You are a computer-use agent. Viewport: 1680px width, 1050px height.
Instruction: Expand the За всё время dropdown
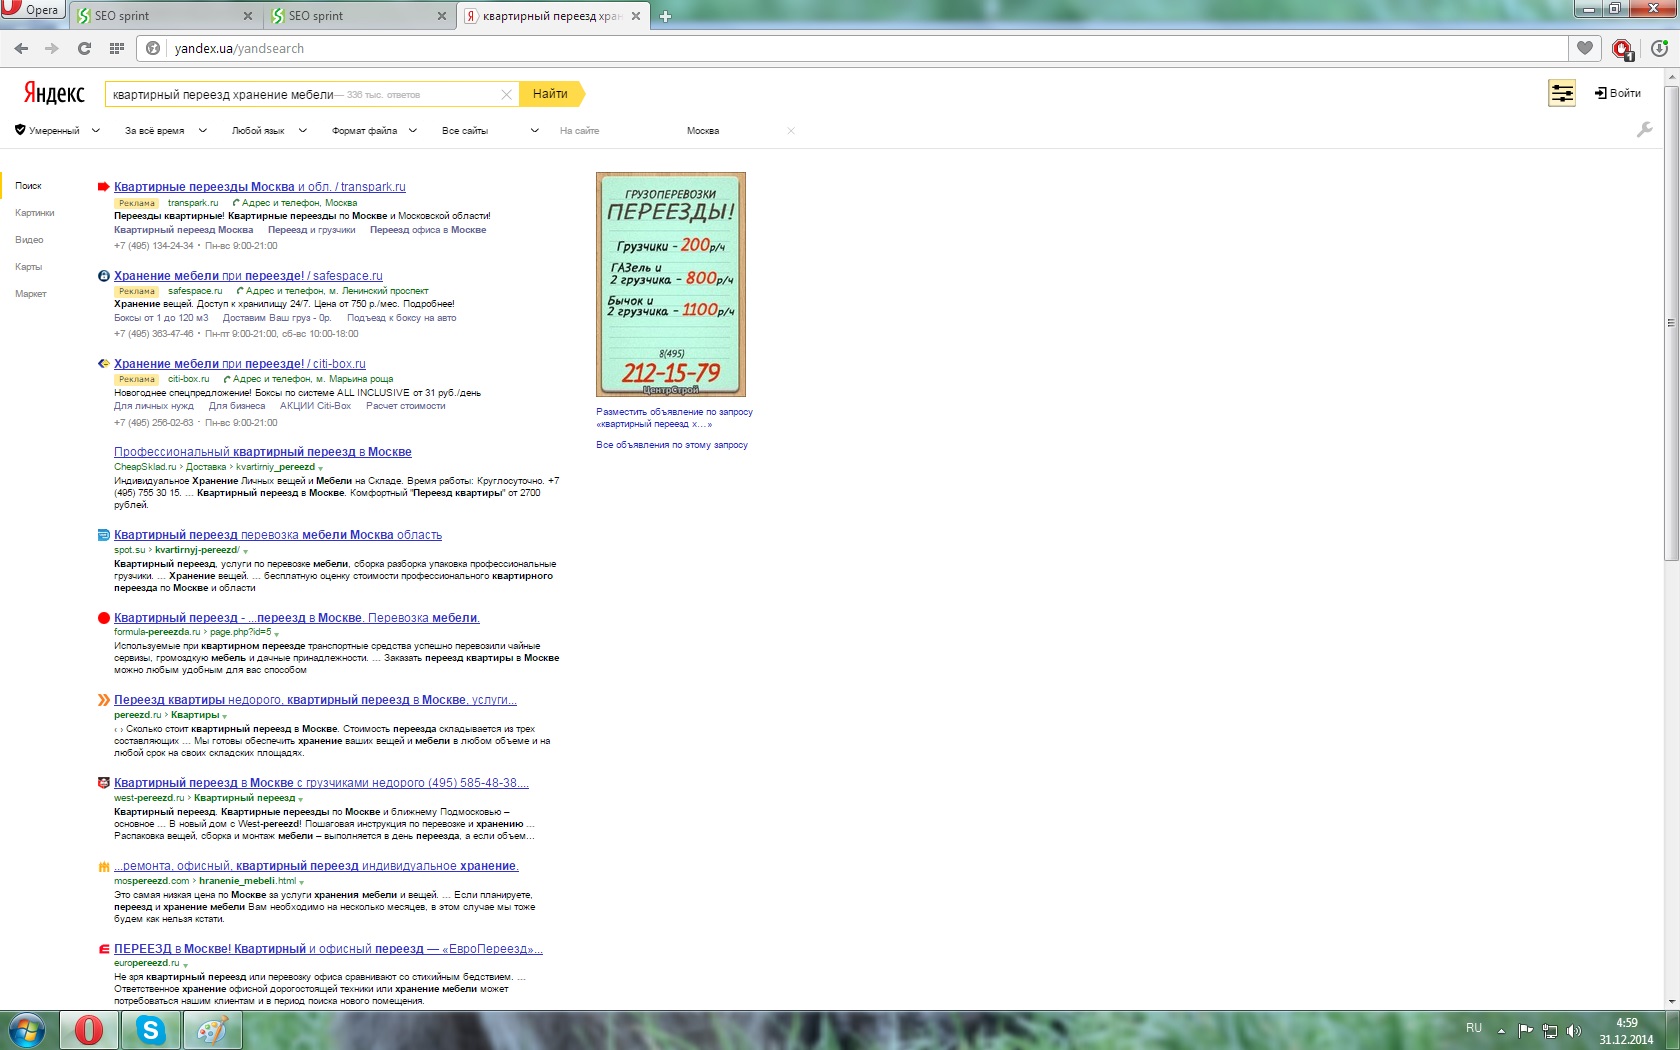(x=166, y=130)
